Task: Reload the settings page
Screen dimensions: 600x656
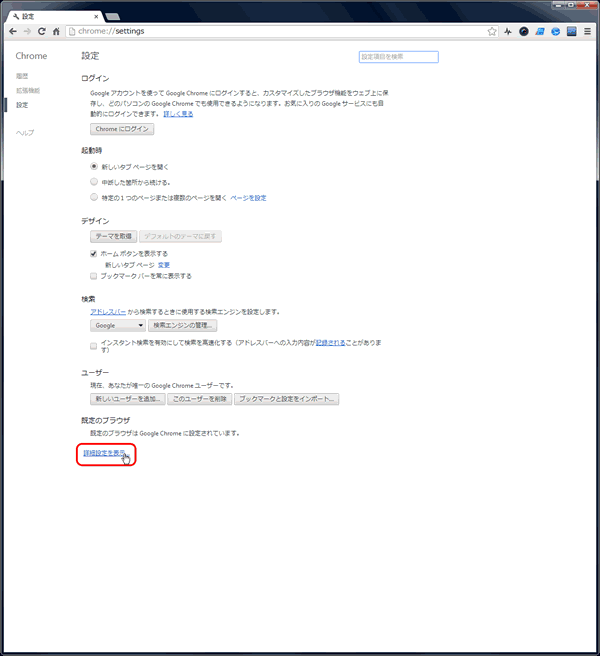Action: click(41, 31)
